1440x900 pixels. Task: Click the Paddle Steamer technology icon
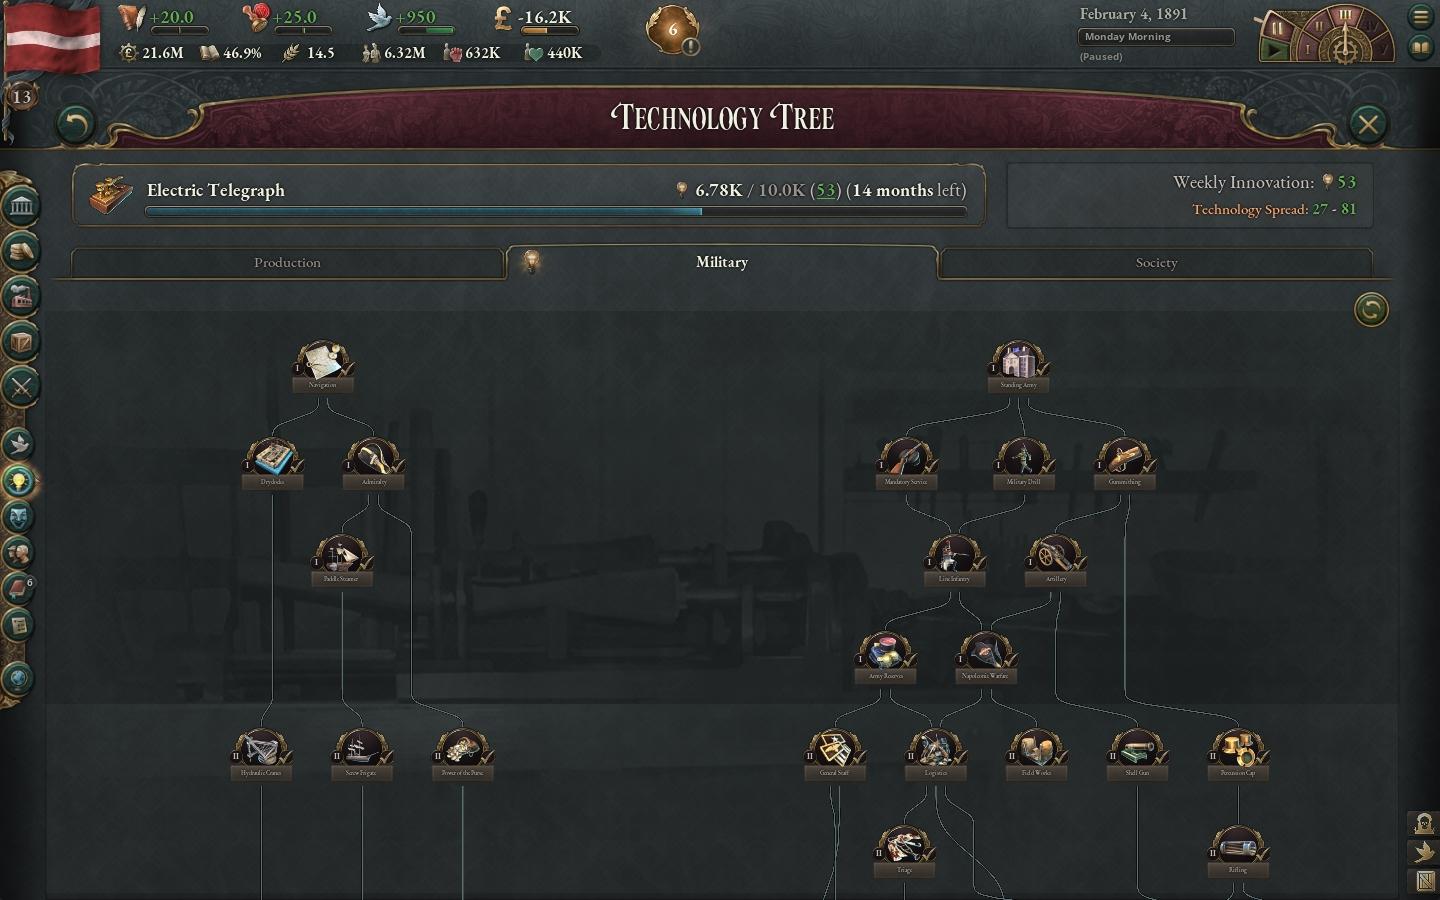[341, 556]
